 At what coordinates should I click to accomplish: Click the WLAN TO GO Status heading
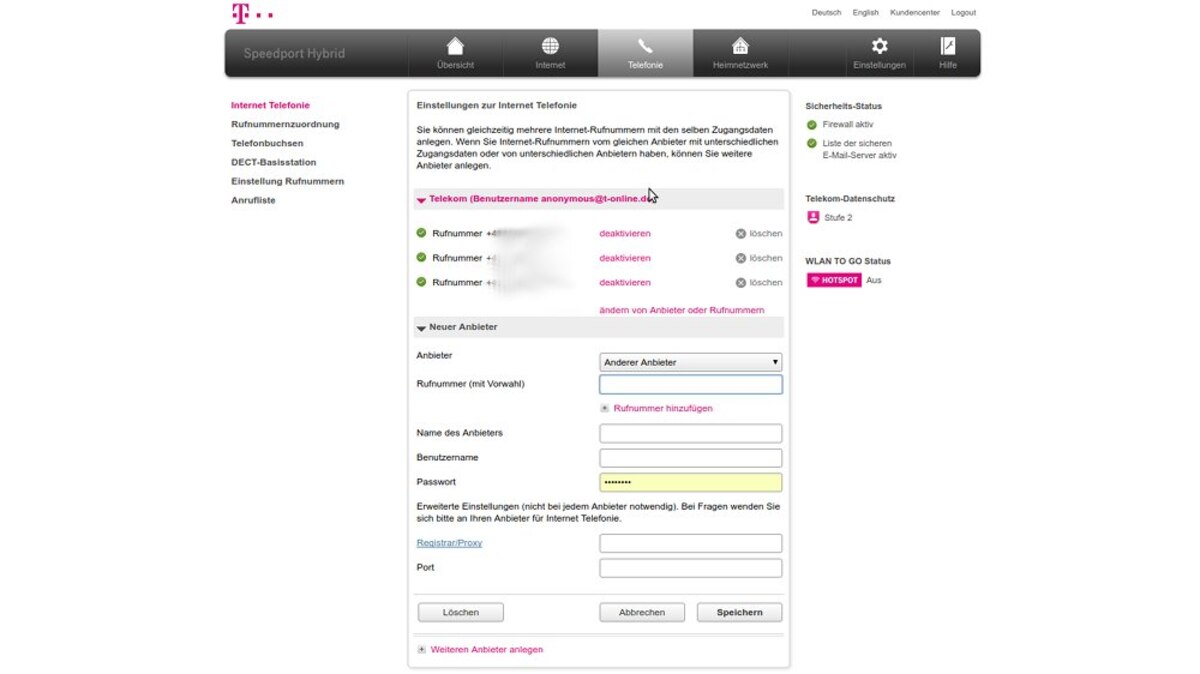click(x=848, y=261)
